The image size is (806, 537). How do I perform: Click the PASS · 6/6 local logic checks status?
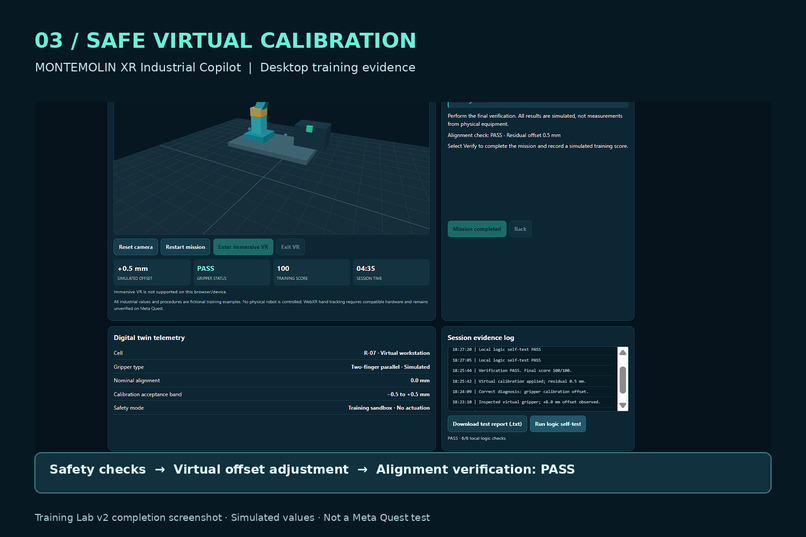point(477,438)
